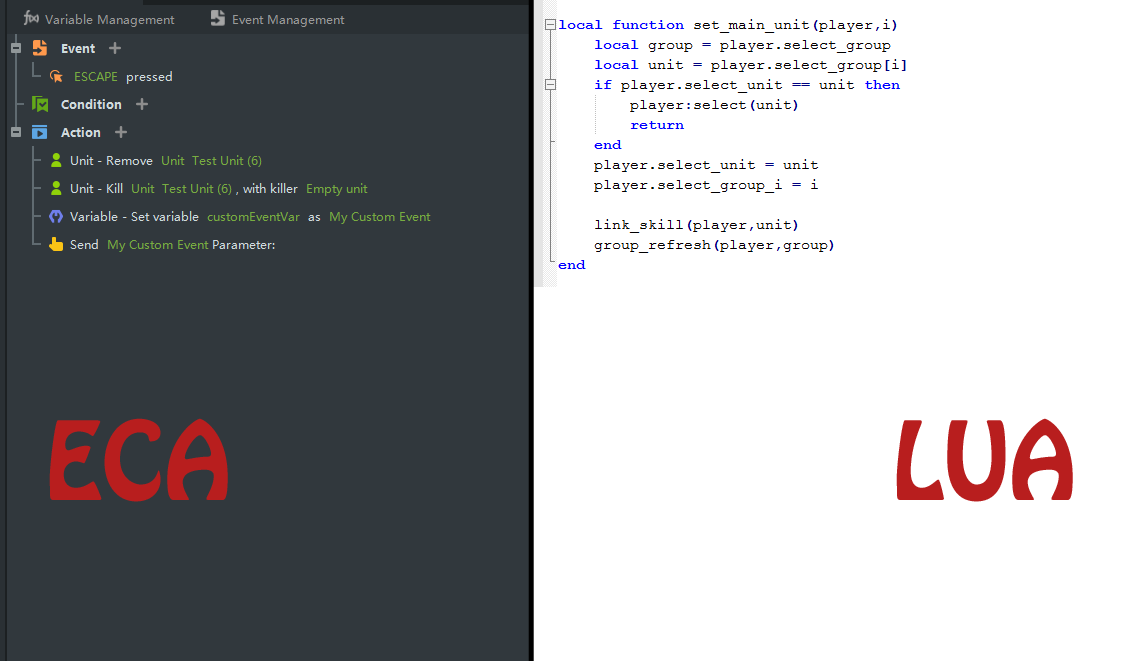The height and width of the screenshot is (661, 1140).
Task: Click the Event Management tab icon
Action: (217, 18)
